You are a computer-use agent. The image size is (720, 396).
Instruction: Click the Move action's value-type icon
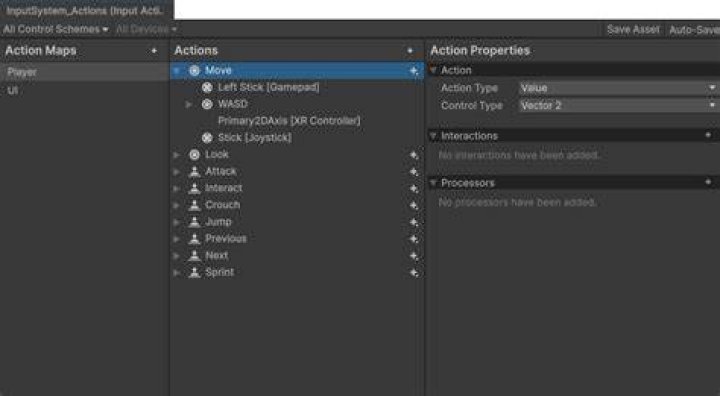pos(195,70)
